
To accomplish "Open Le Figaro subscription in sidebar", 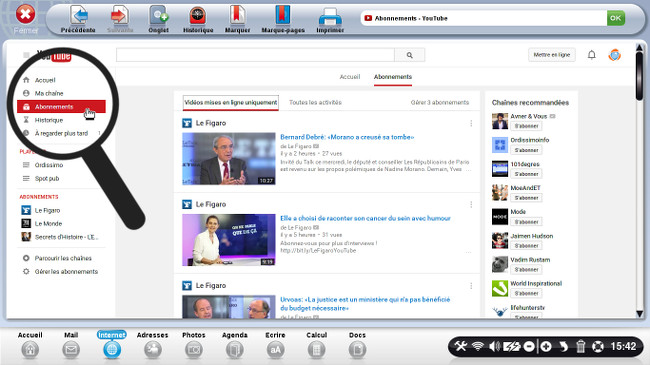I will 47,210.
